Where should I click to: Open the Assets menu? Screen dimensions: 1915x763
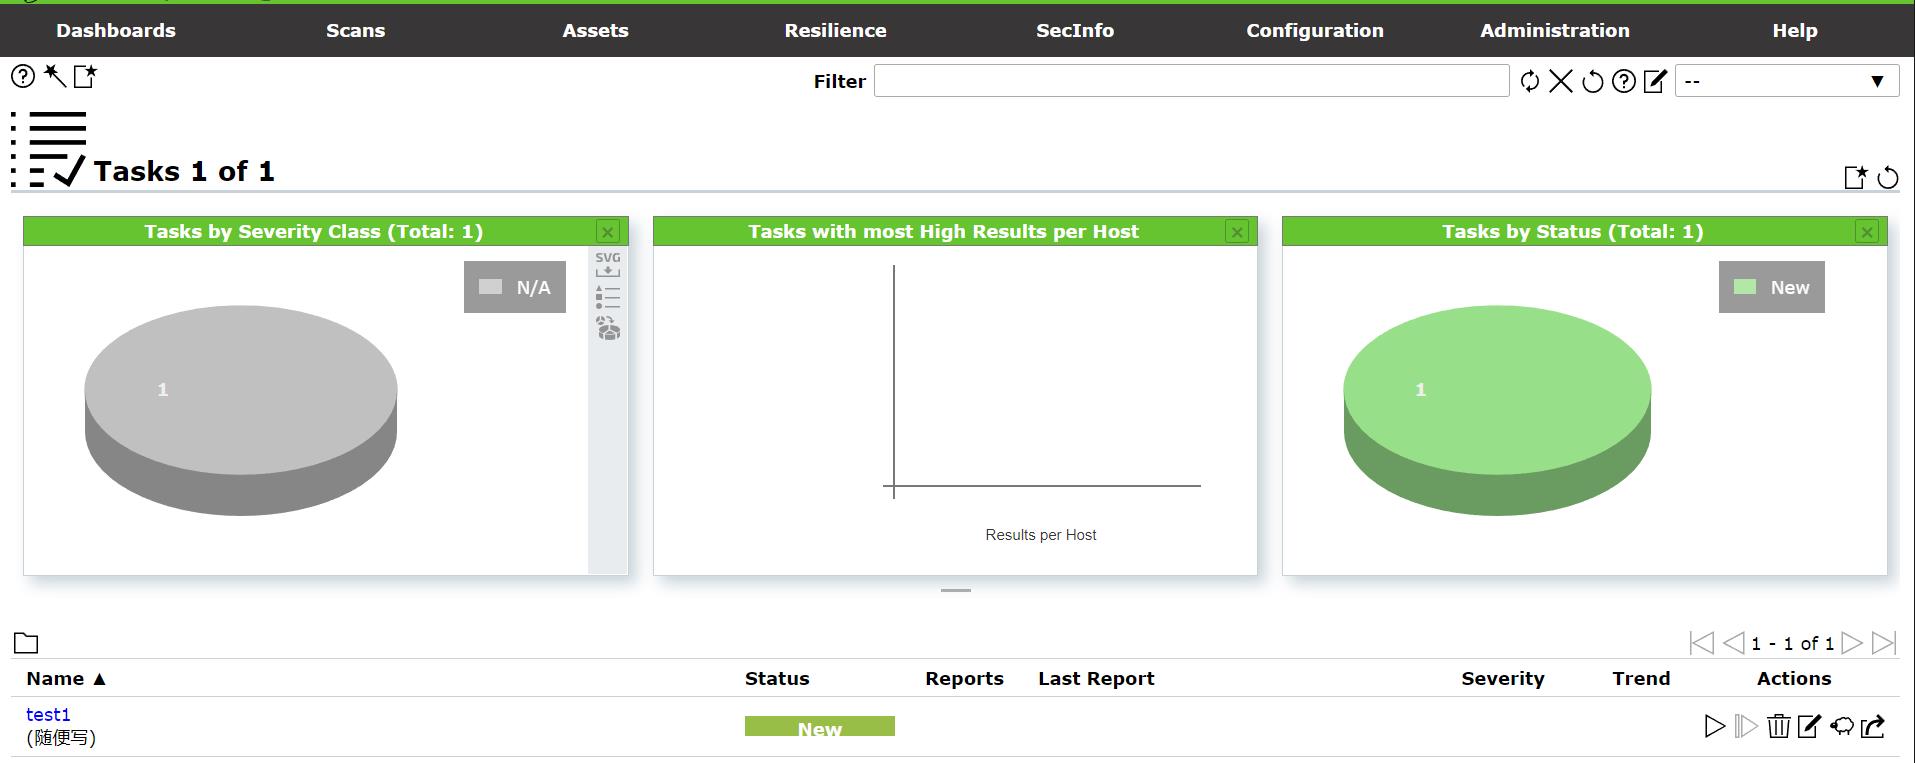pyautogui.click(x=595, y=30)
